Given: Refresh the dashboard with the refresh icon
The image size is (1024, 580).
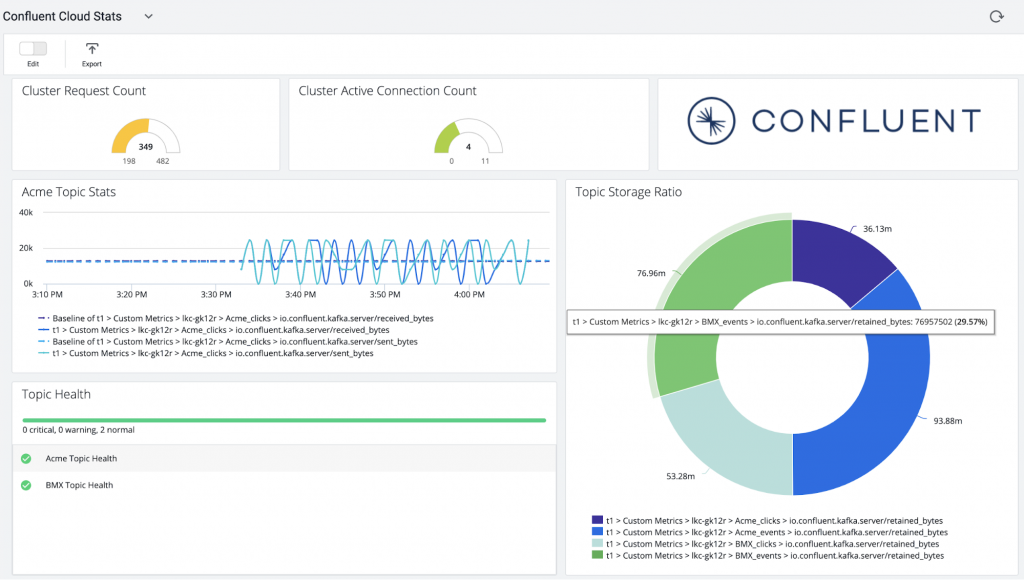Looking at the screenshot, I should 995,16.
